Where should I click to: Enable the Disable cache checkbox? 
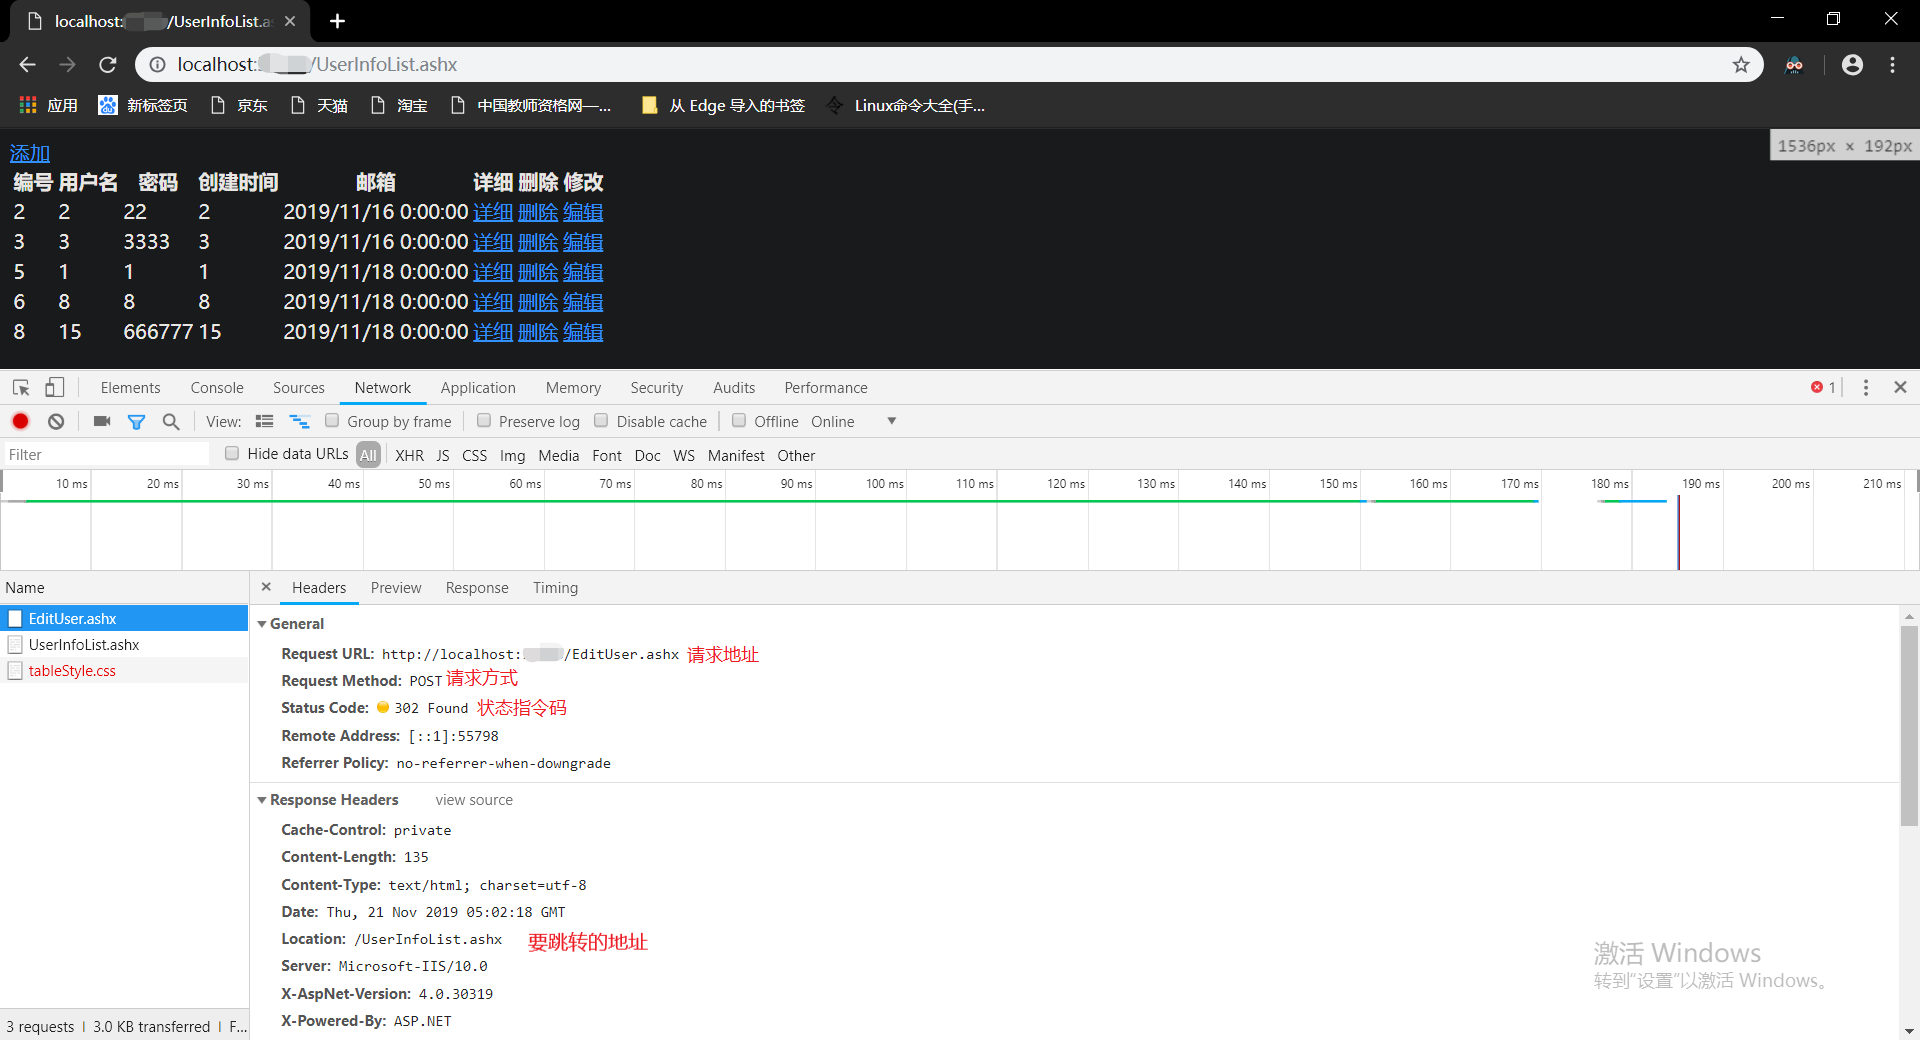[x=601, y=421]
